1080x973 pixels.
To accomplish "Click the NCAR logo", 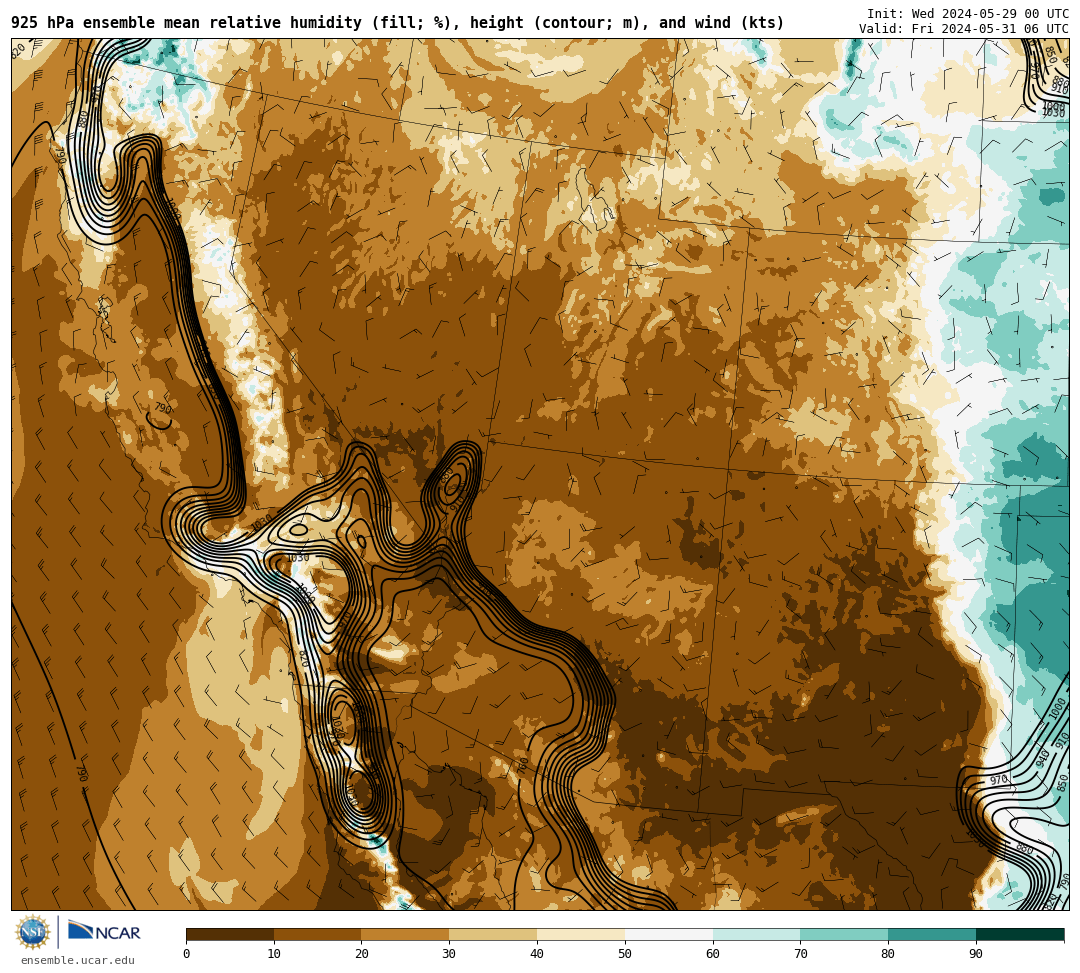I will tap(104, 931).
